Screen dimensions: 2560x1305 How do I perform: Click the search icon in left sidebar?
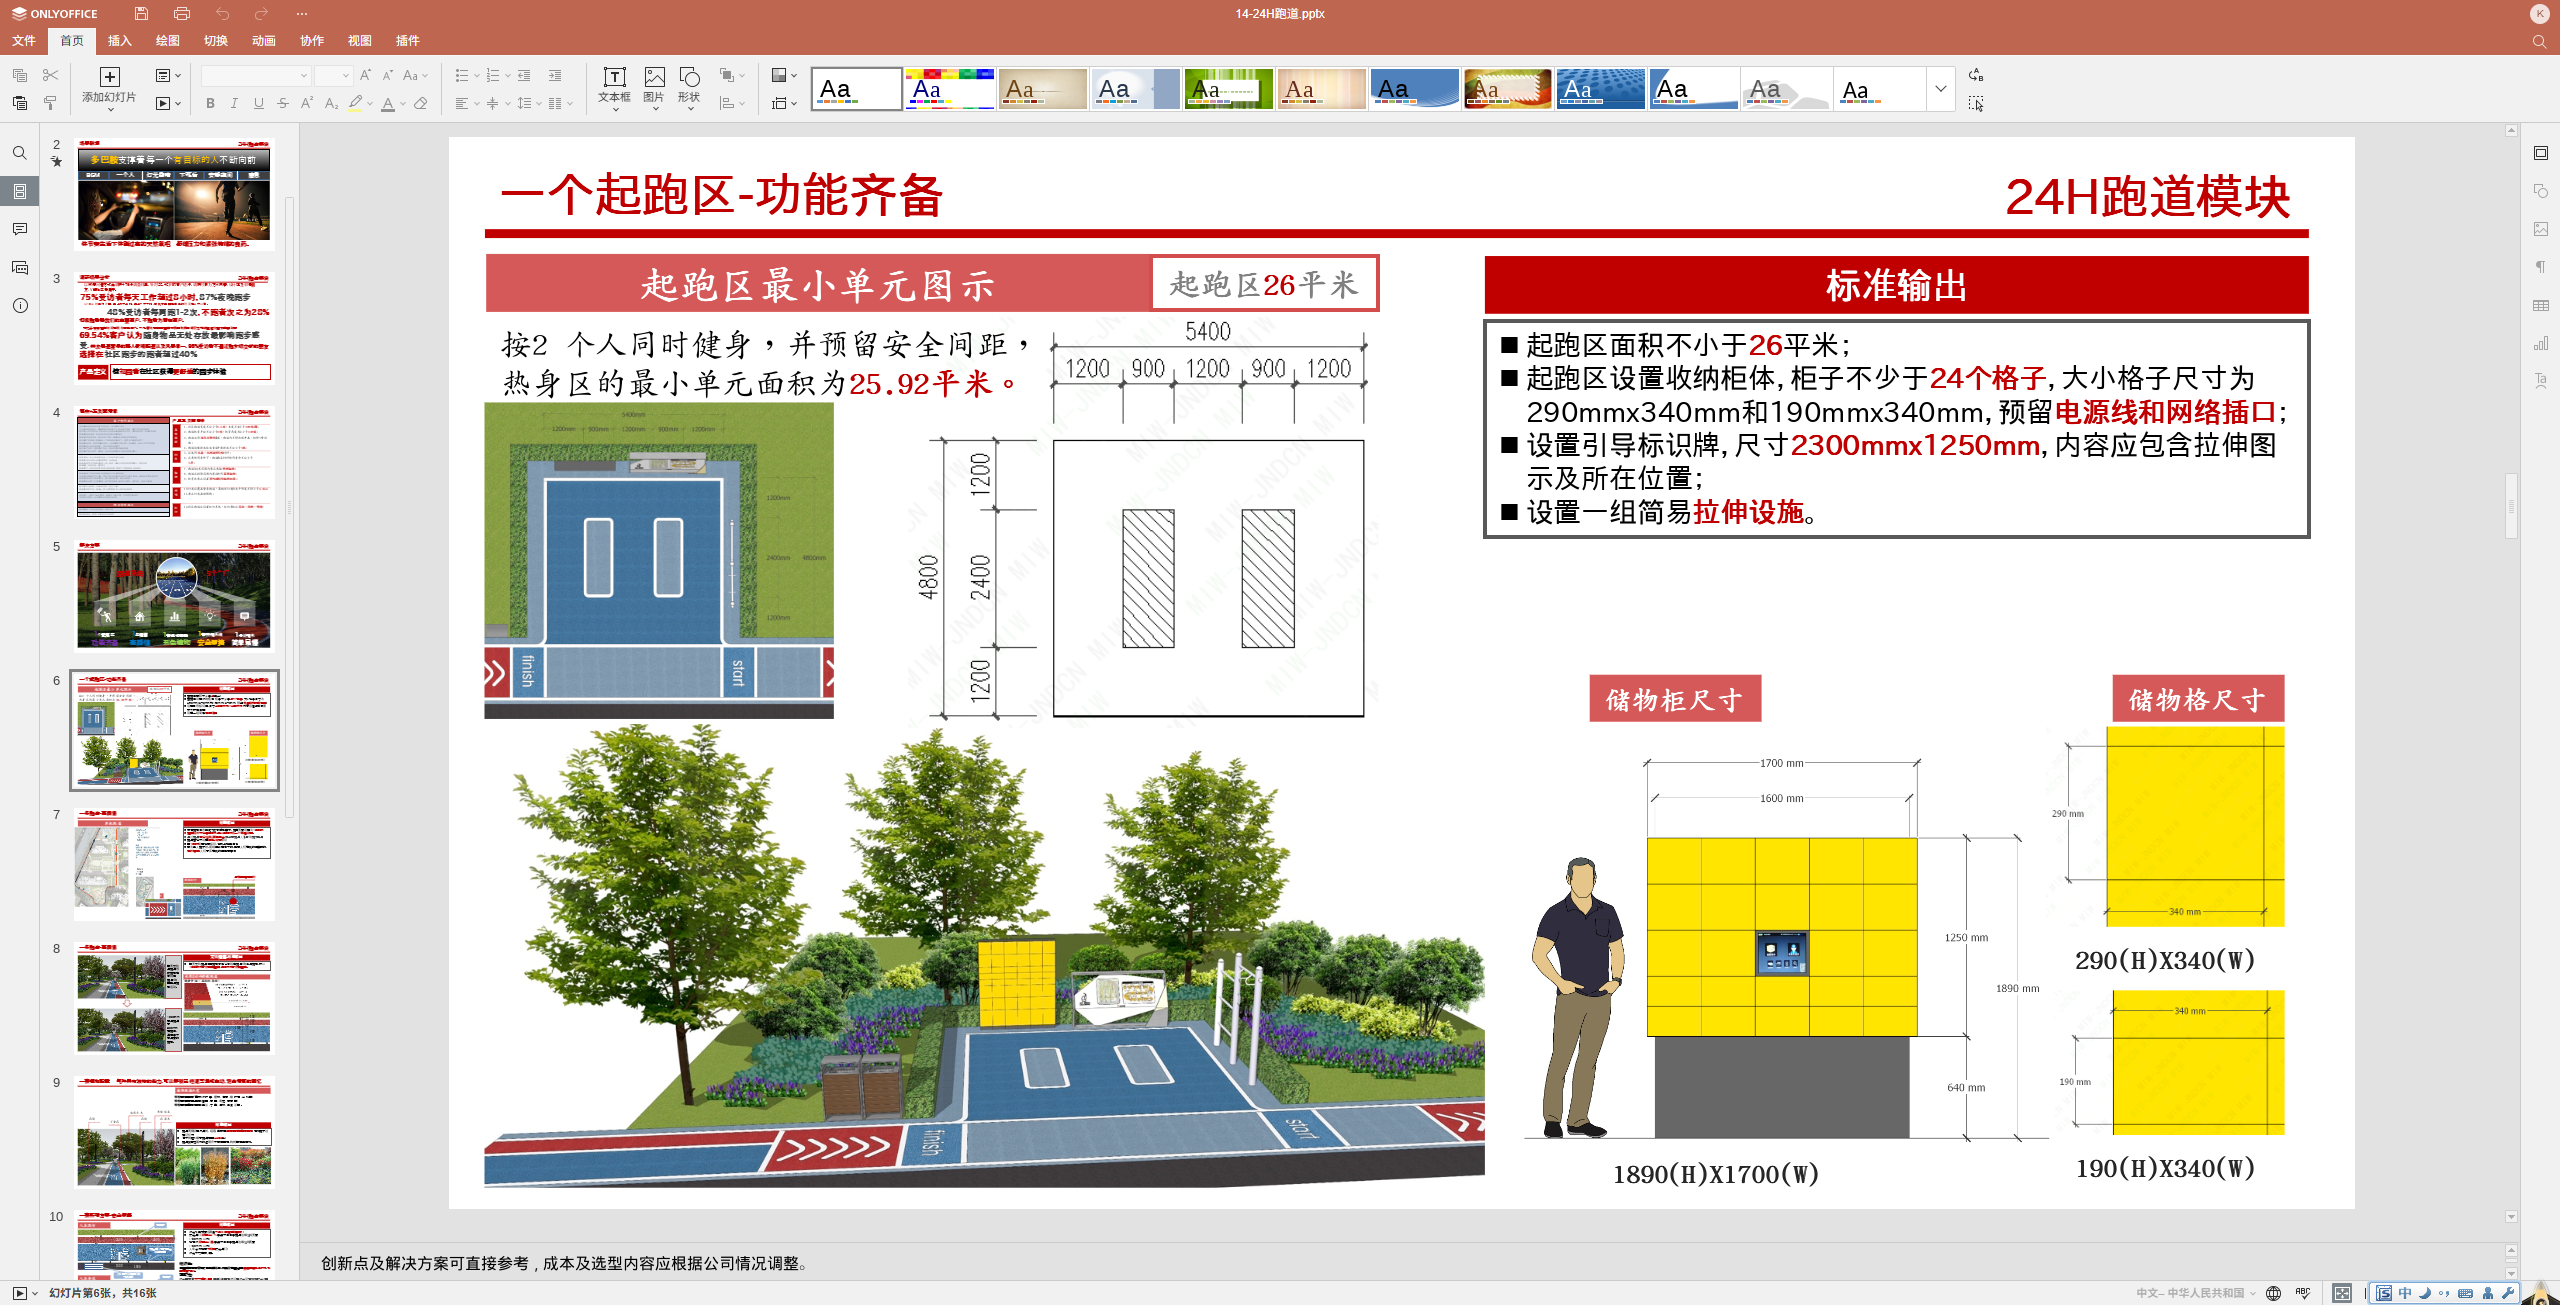tap(20, 153)
